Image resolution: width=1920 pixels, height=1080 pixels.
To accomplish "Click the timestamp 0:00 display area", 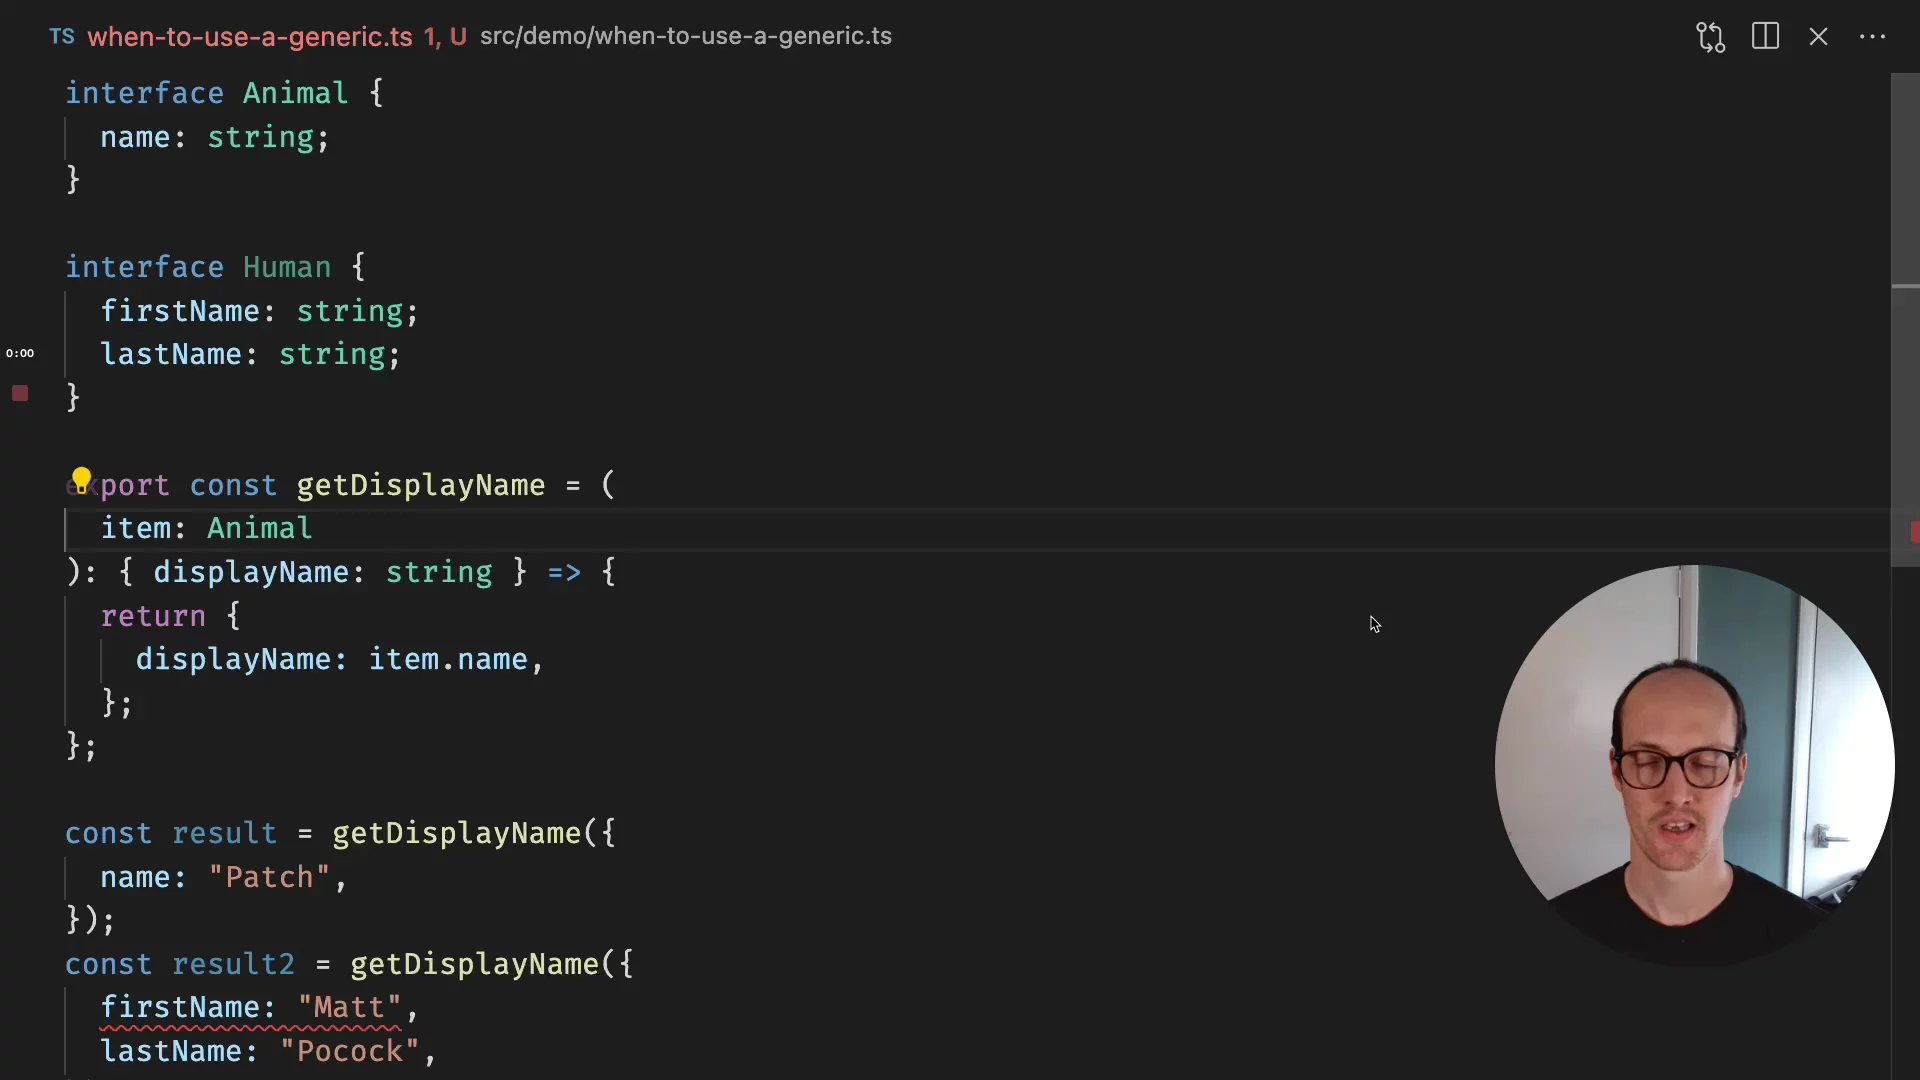I will coord(20,352).
